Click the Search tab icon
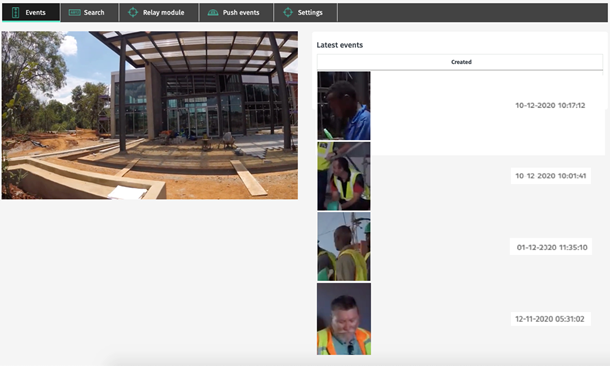Screen dimensions: 610x366 74,12
